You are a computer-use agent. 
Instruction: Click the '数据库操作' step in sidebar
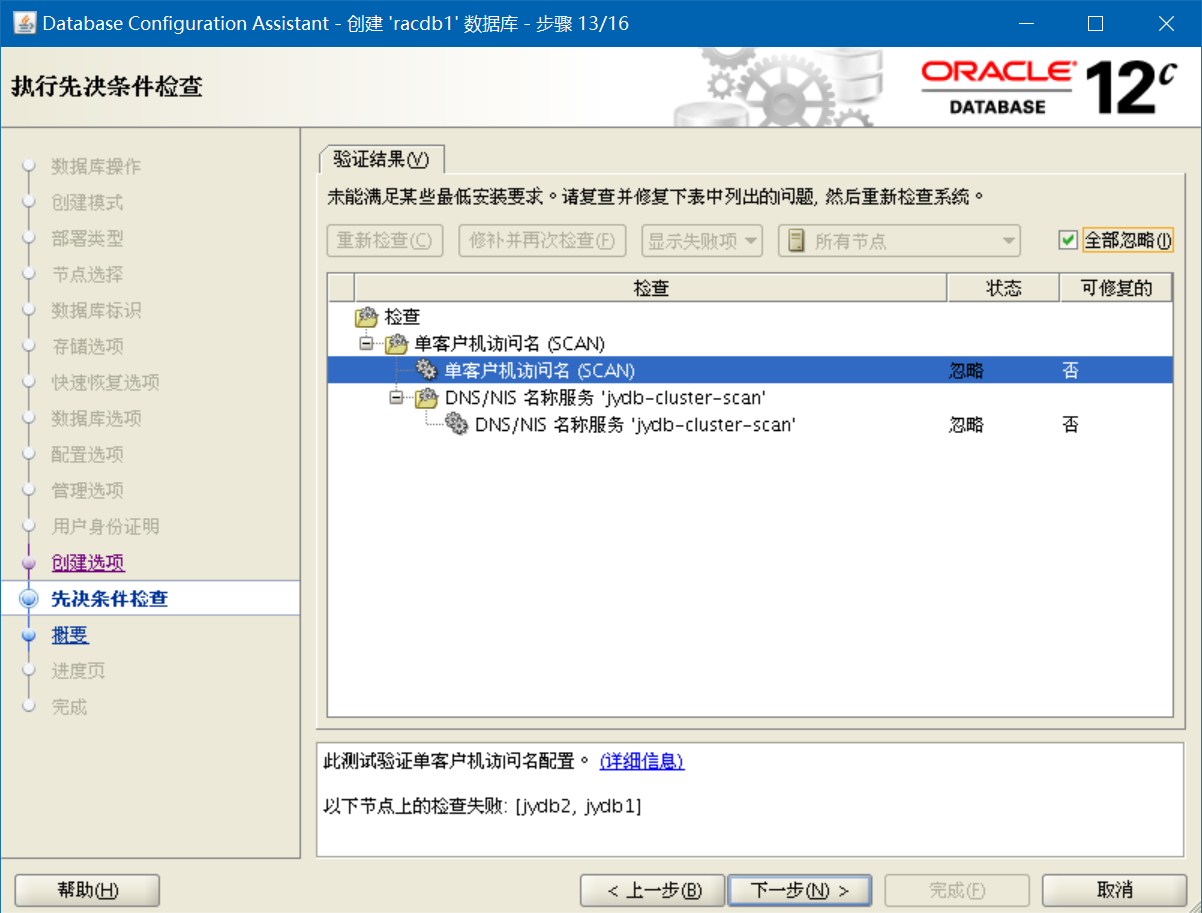tap(96, 167)
